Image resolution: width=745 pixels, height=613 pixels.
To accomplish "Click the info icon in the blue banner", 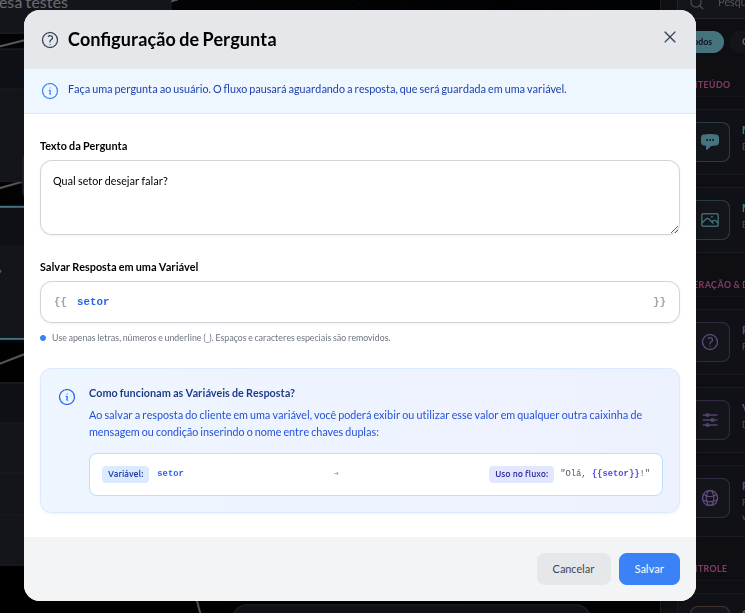I will [x=50, y=90].
